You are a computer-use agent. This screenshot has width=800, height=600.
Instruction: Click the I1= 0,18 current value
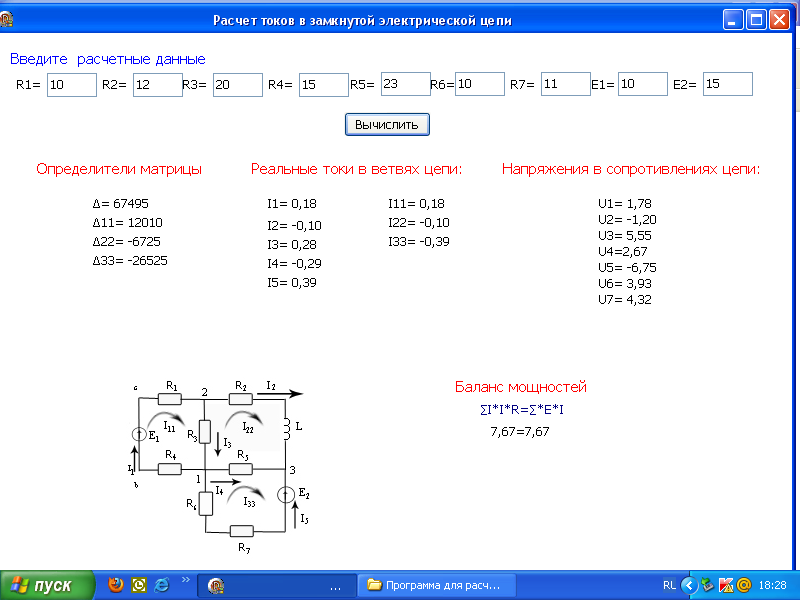(x=292, y=204)
